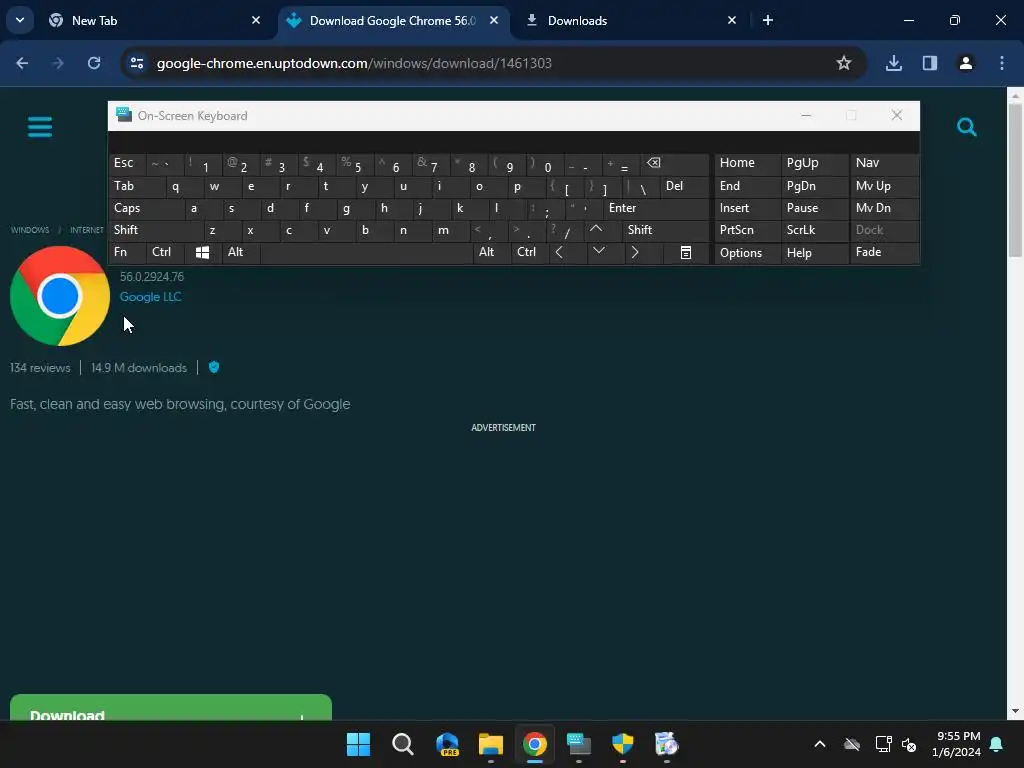Close the Downloads tab

(732, 20)
